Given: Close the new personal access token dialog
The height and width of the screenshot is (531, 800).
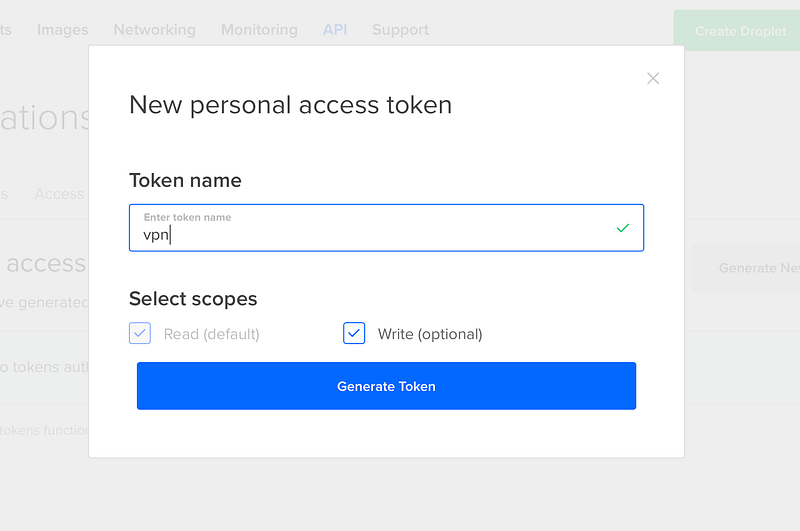Looking at the screenshot, I should 653,78.
